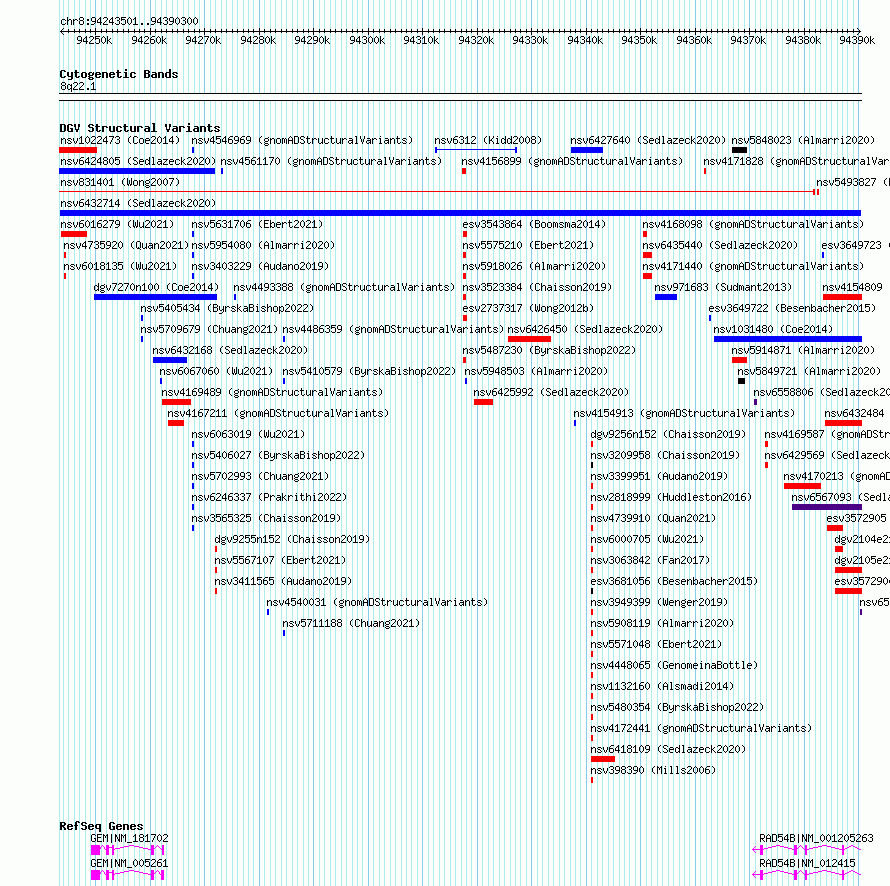Click the blue span under nsv6312 (Kidd2008)

[x=476, y=150]
